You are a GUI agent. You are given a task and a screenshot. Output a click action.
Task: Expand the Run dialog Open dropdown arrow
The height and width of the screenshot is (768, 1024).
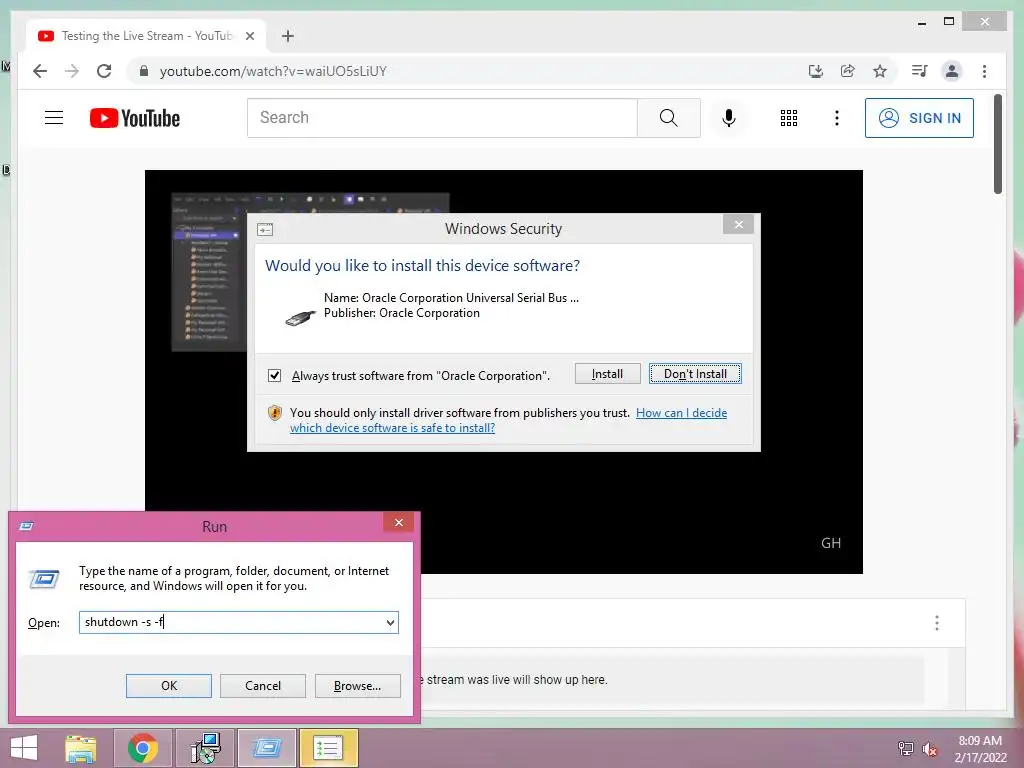[391, 622]
